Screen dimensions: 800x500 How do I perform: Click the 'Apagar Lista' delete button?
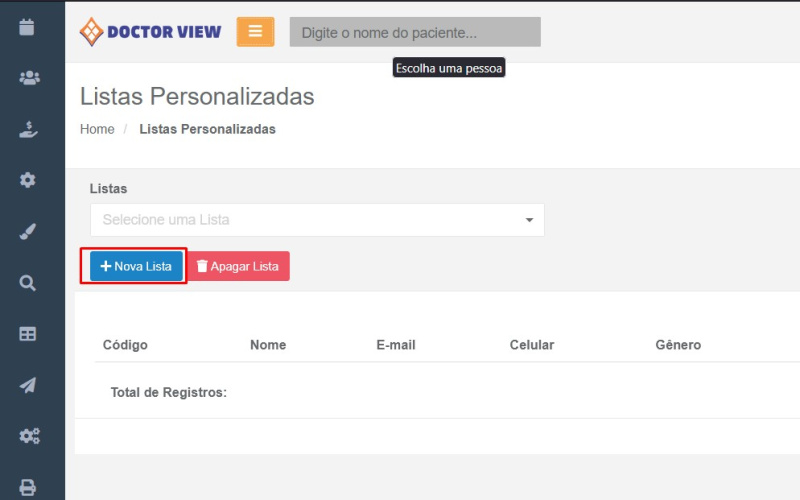coord(238,266)
